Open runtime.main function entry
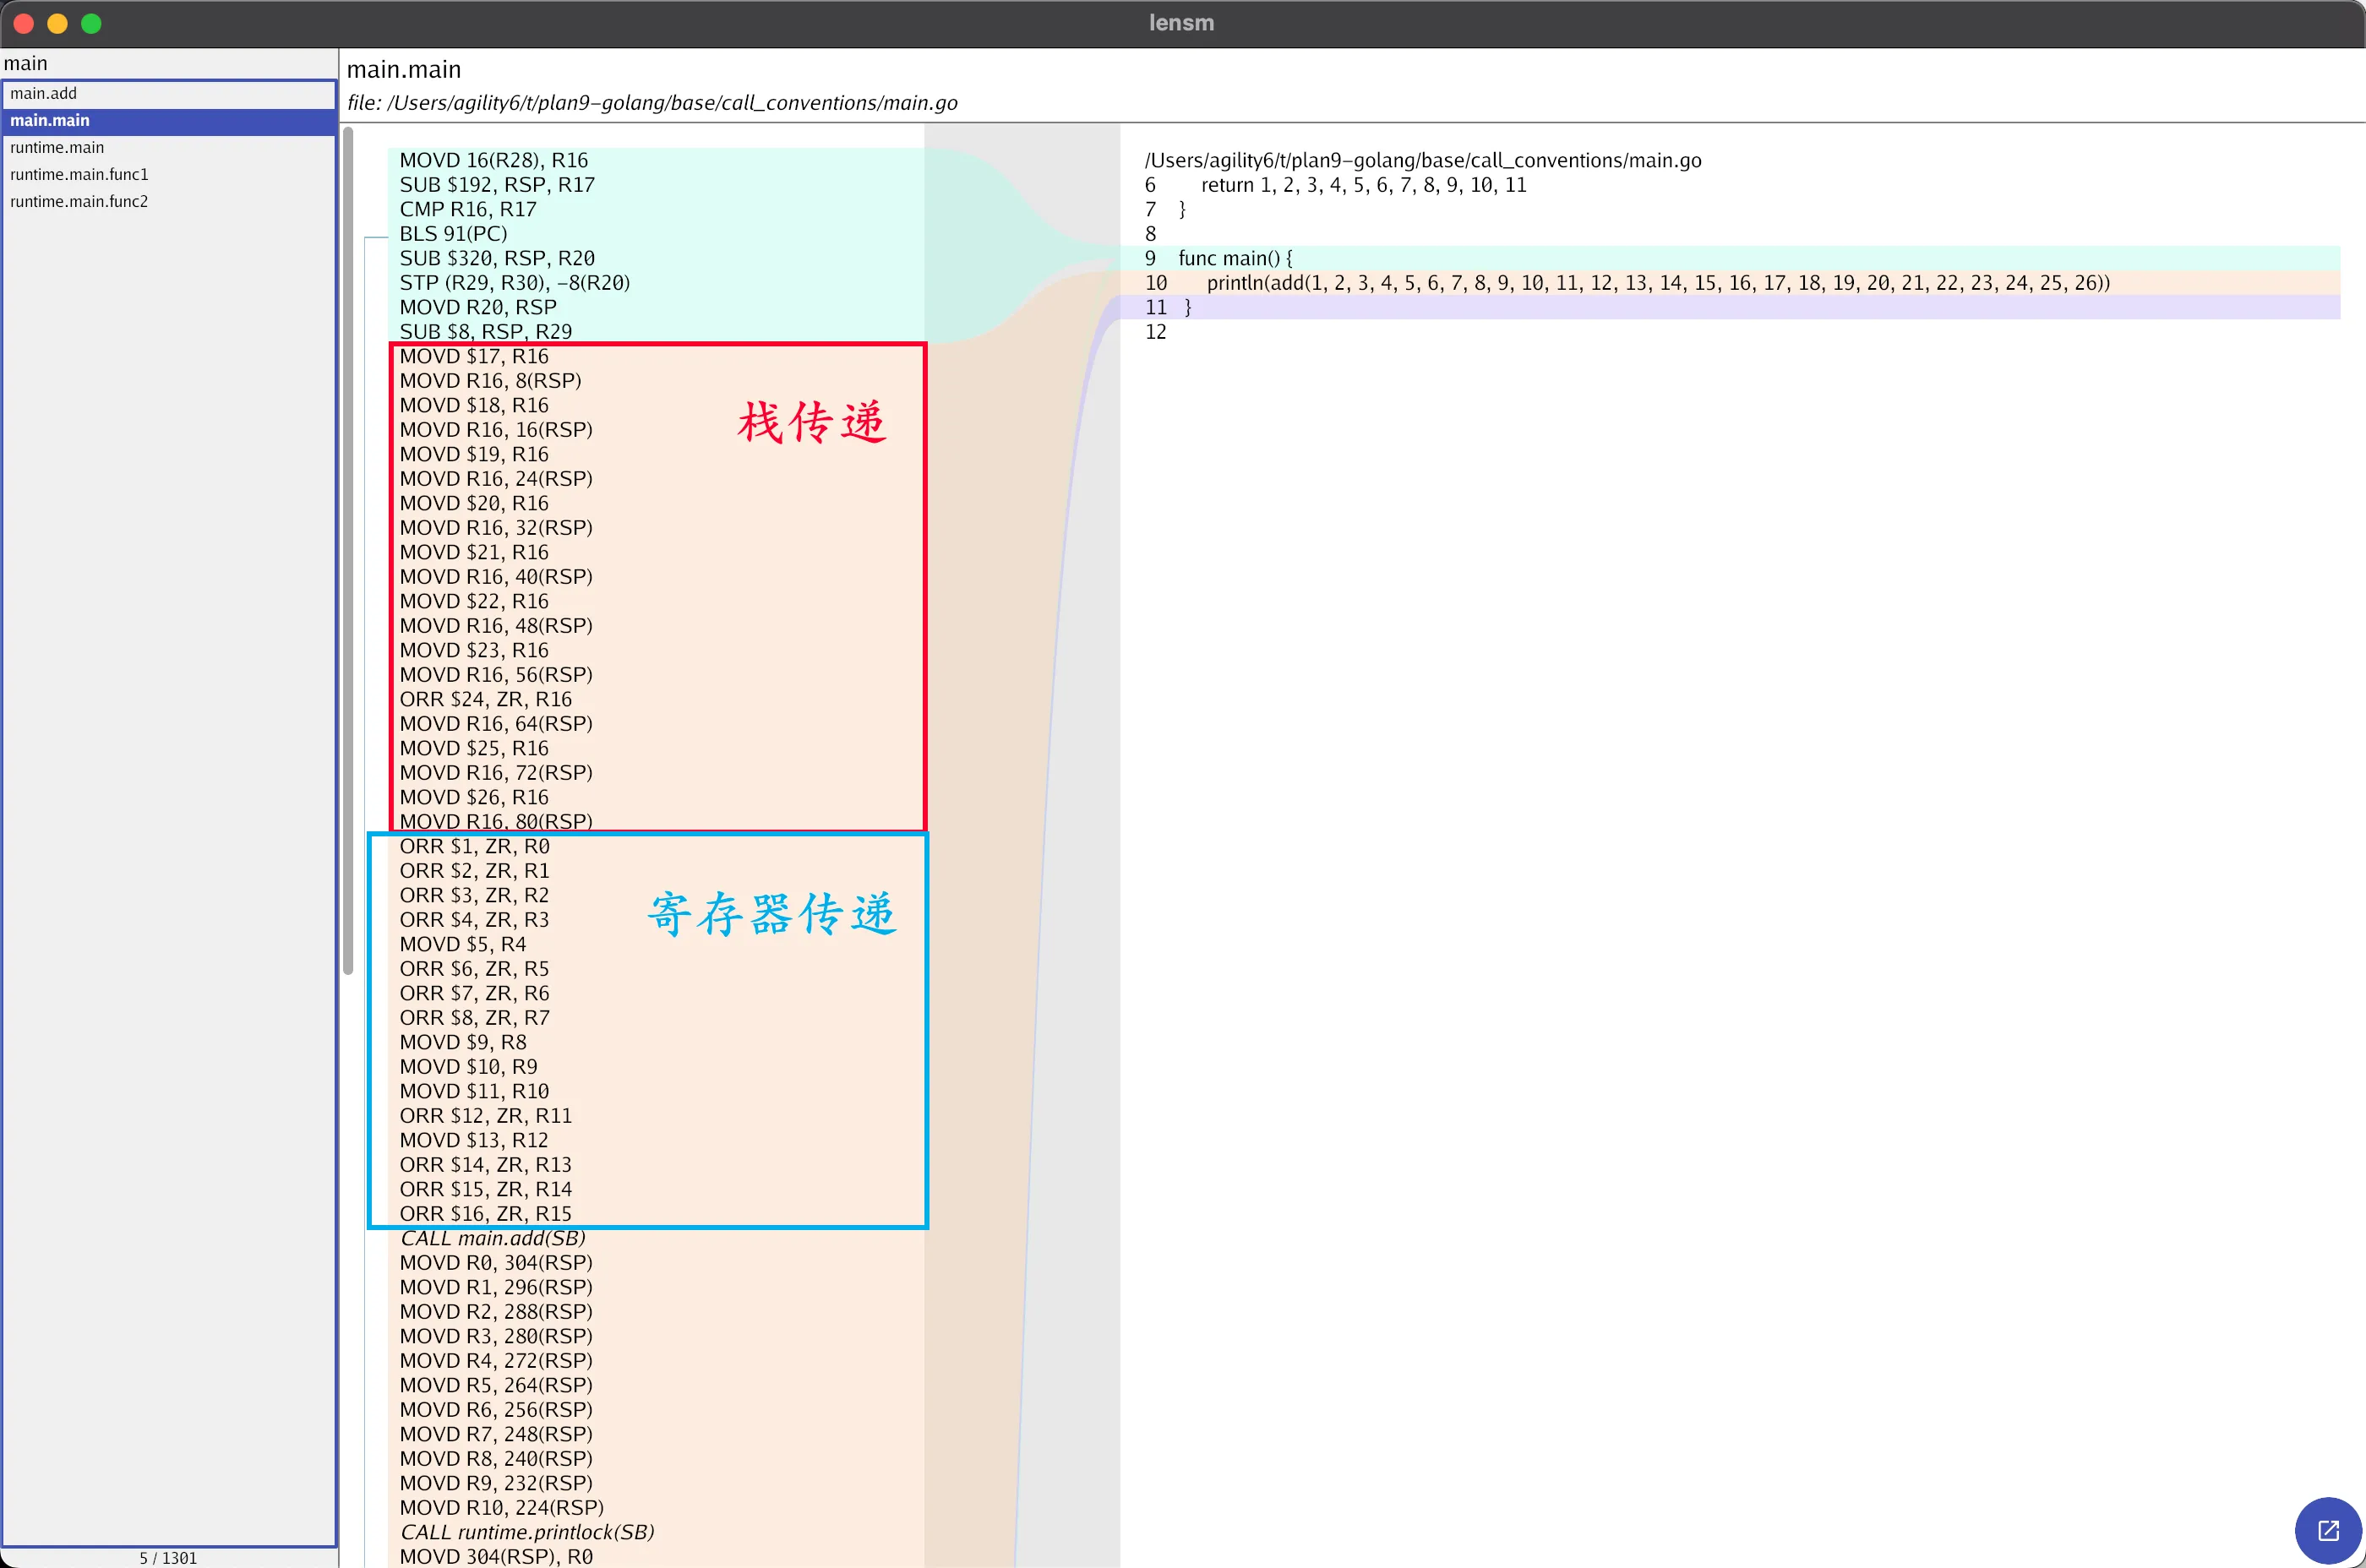This screenshot has width=2366, height=1568. (x=57, y=147)
